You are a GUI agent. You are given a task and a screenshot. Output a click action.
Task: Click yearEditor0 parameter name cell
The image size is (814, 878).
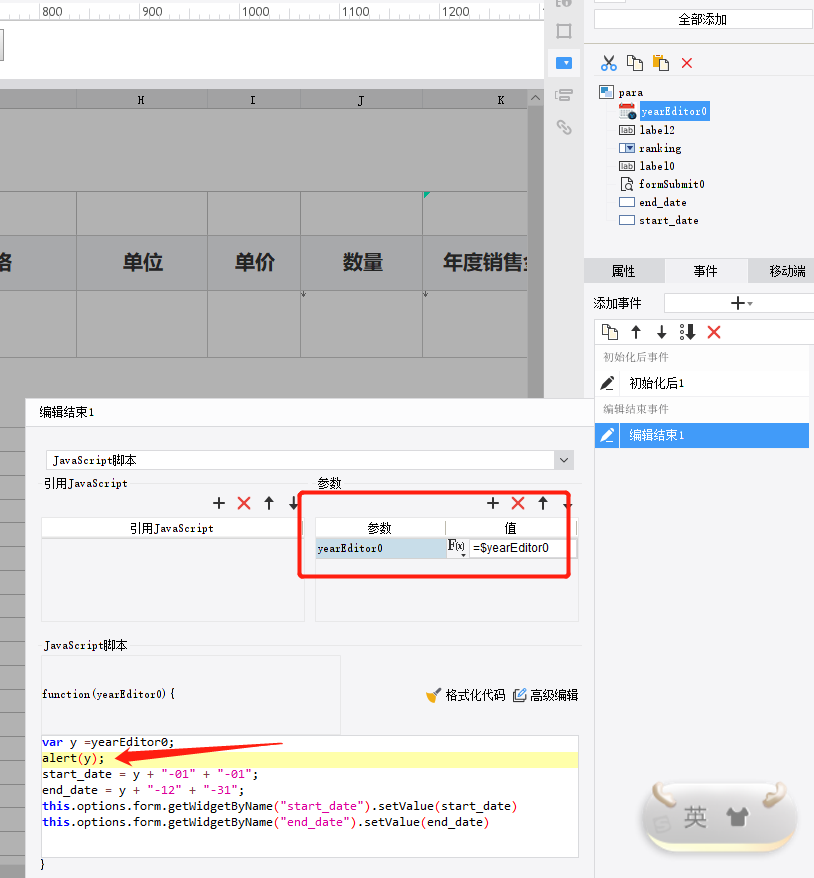[381, 548]
